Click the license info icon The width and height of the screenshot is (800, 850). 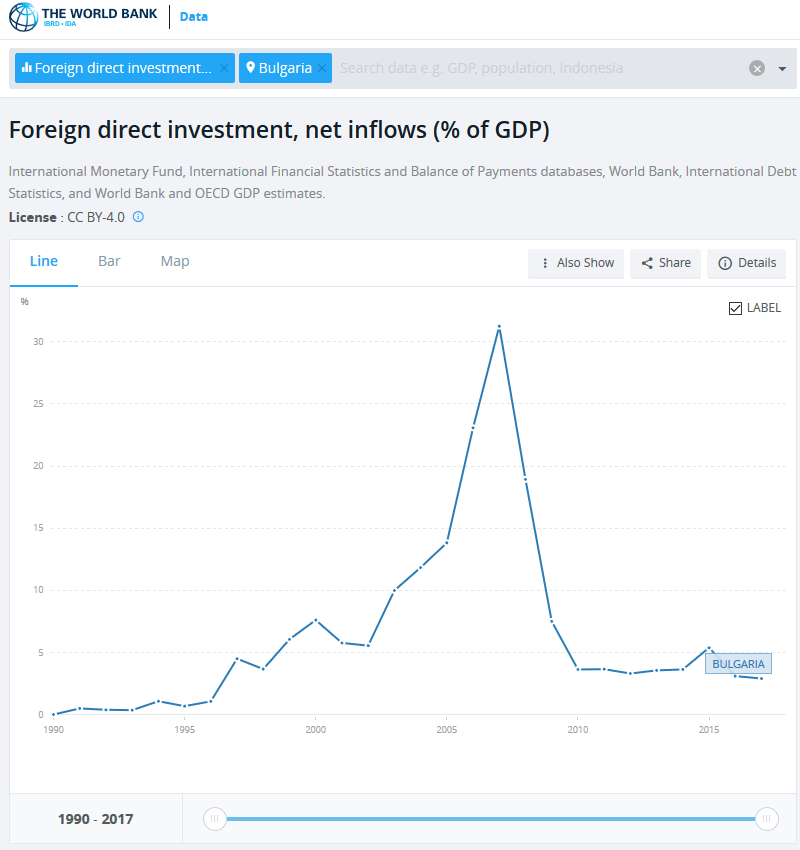point(139,217)
